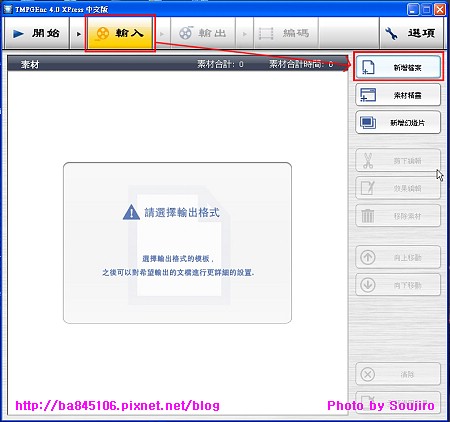Maximize the TMPGEnc 4.0 XPress window

coord(426,9)
